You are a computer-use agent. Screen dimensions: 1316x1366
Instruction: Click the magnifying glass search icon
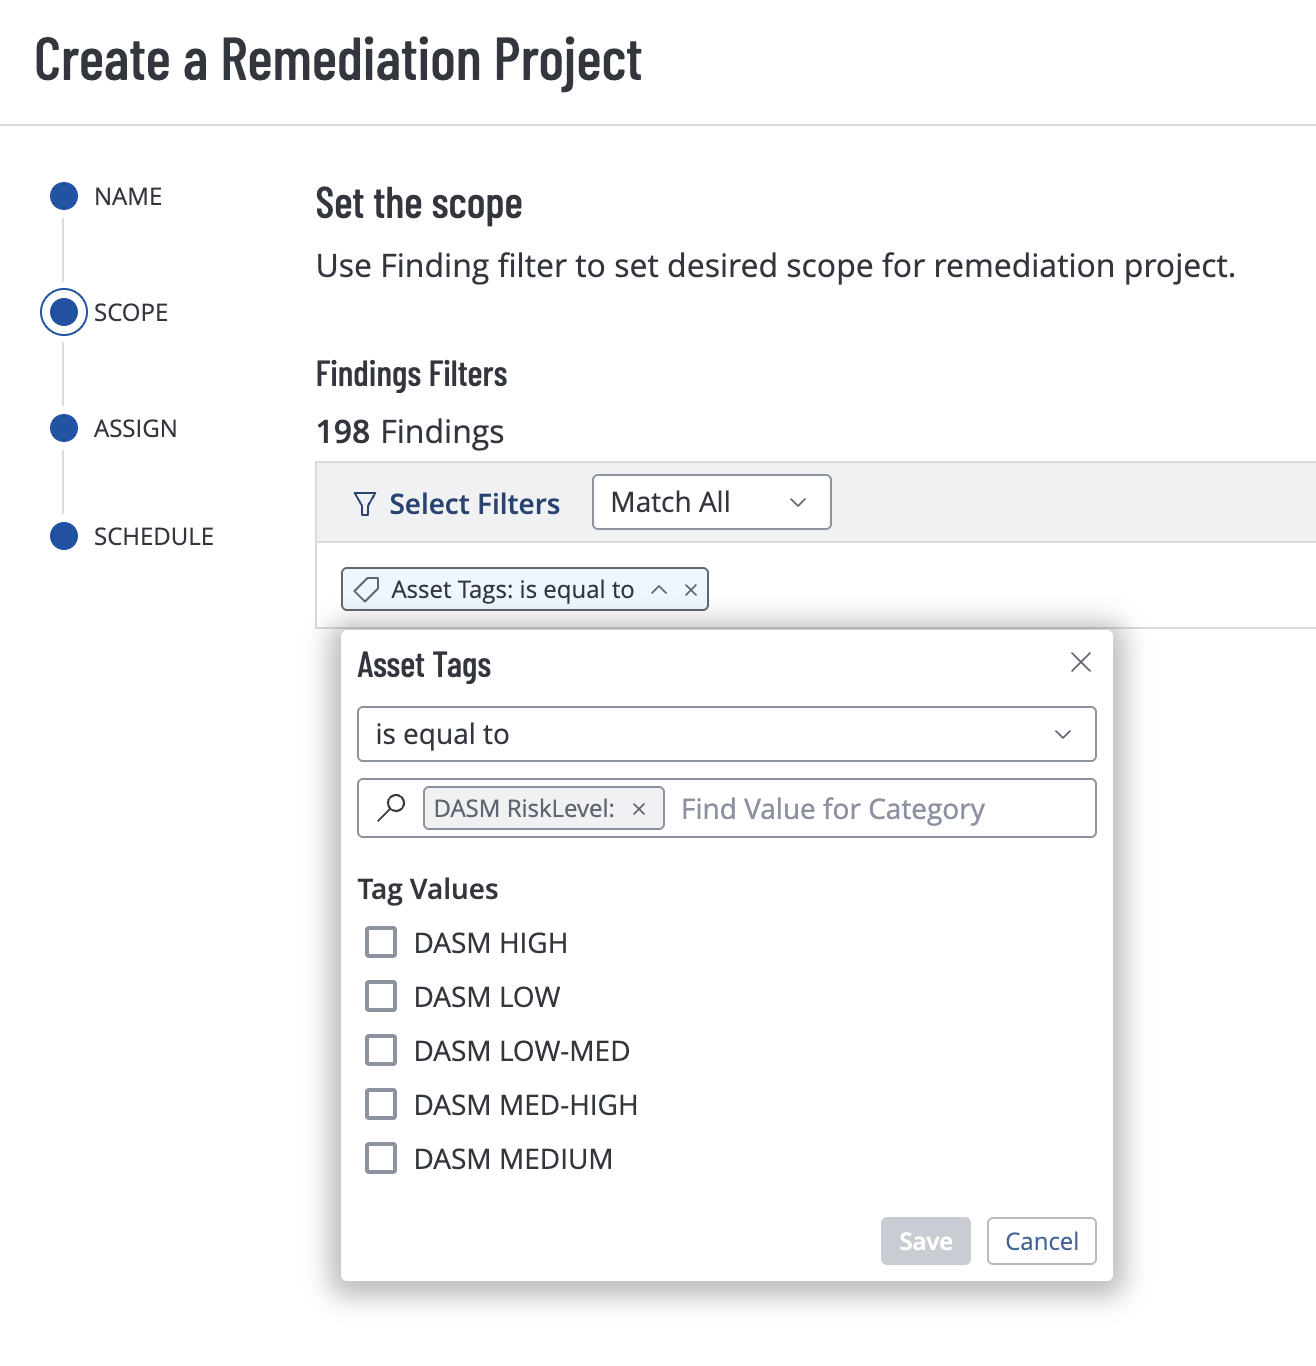pos(391,808)
